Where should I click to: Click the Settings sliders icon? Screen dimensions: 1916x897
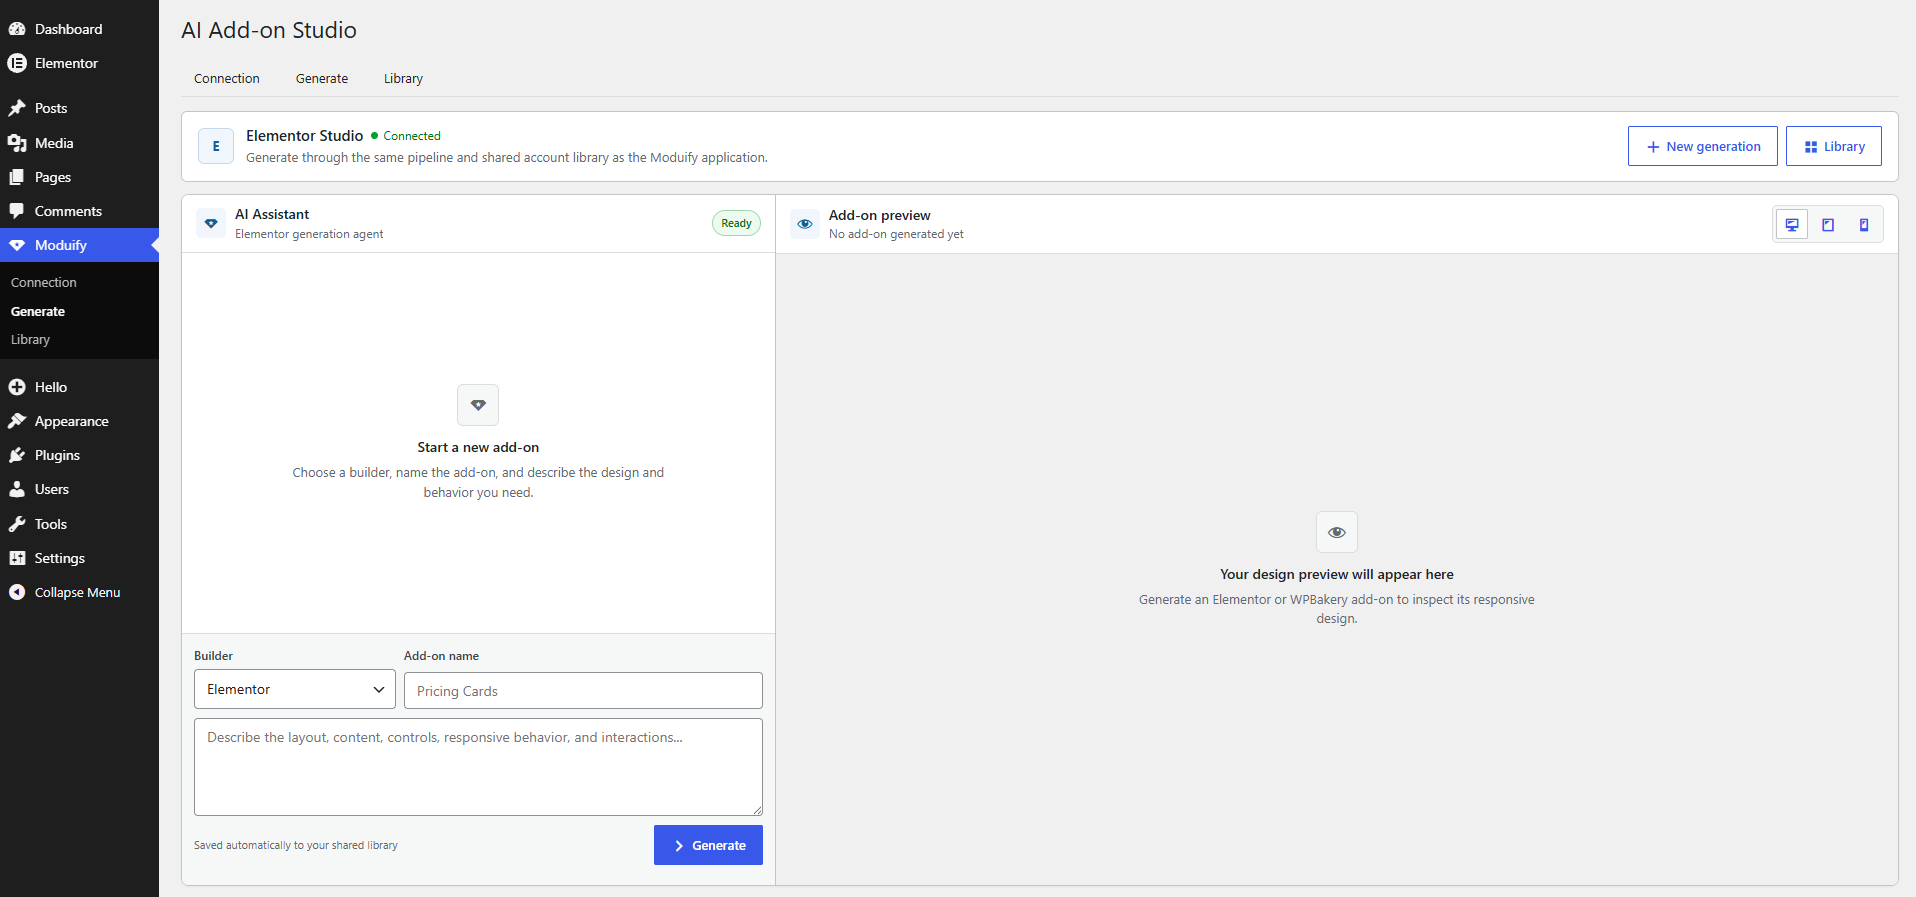click(17, 558)
